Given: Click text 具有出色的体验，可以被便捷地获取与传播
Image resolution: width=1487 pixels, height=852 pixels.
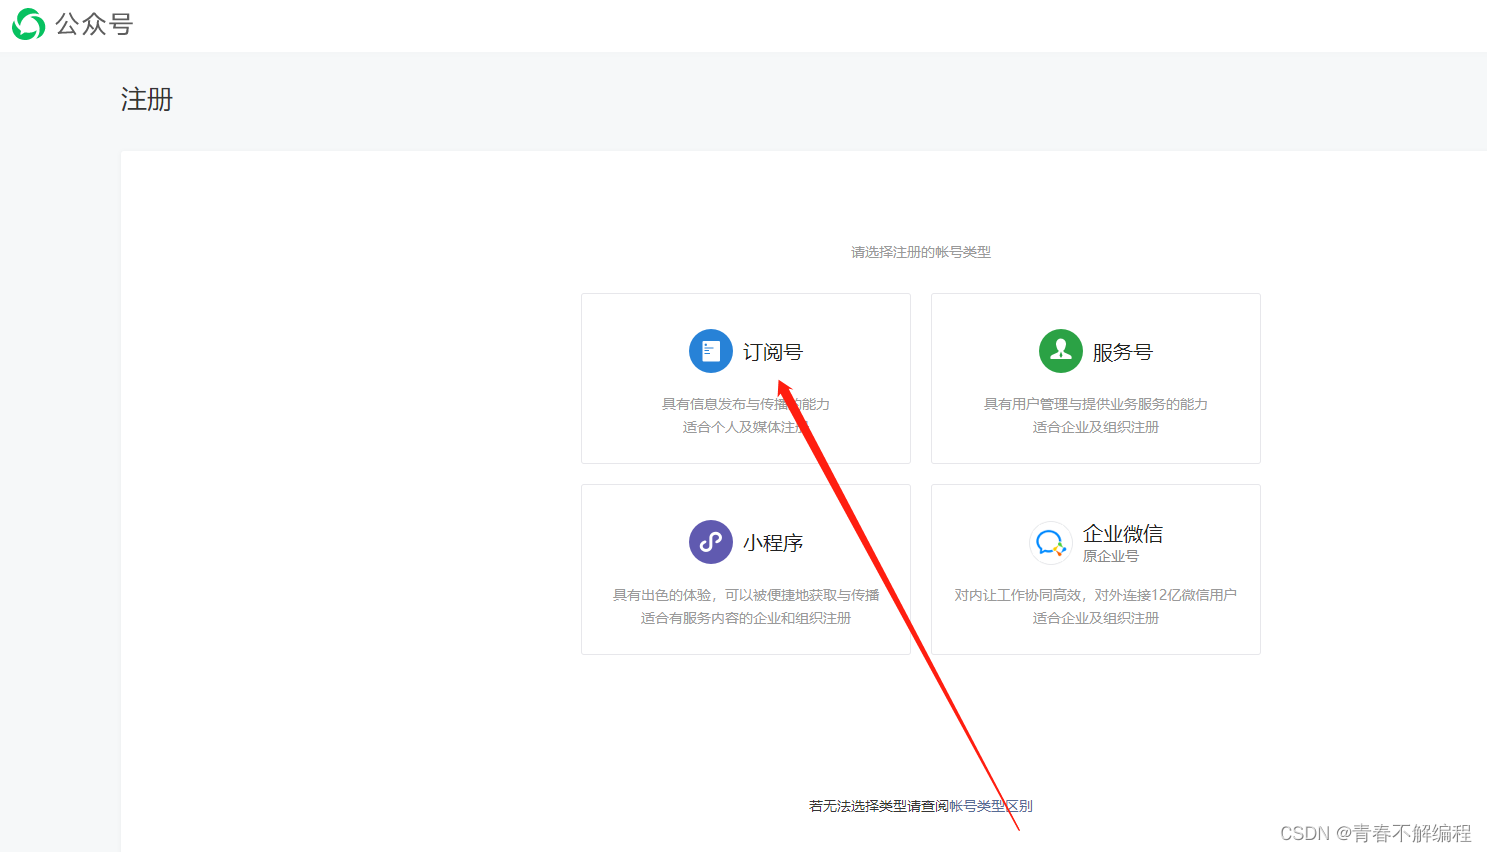Looking at the screenshot, I should coord(746,595).
